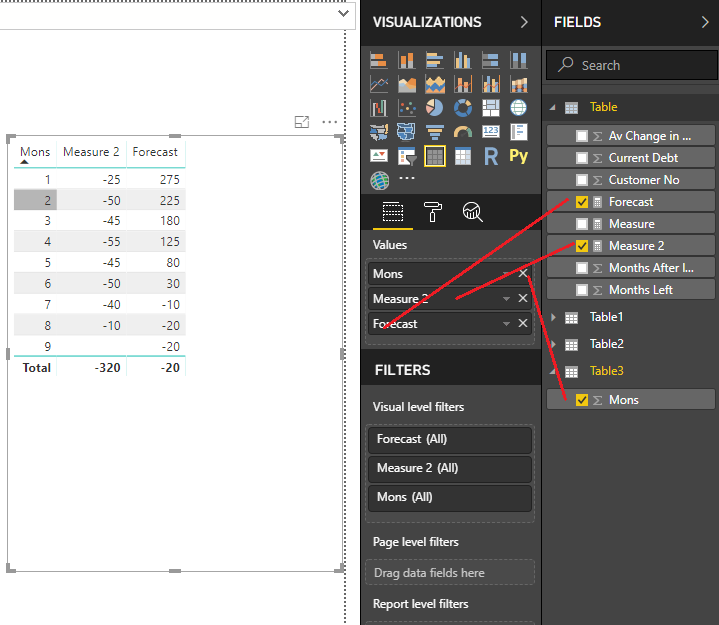The image size is (719, 625).
Task: Select the R script visual
Action: pyautogui.click(x=491, y=156)
